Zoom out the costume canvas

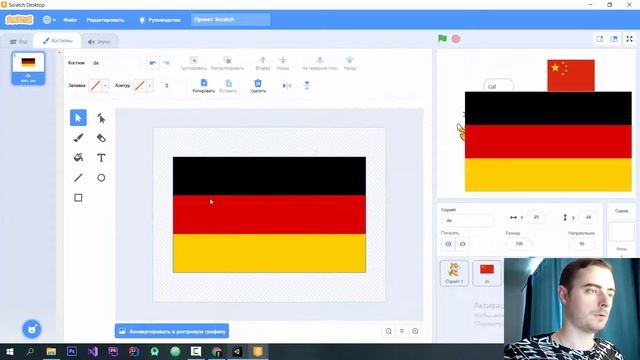point(389,331)
